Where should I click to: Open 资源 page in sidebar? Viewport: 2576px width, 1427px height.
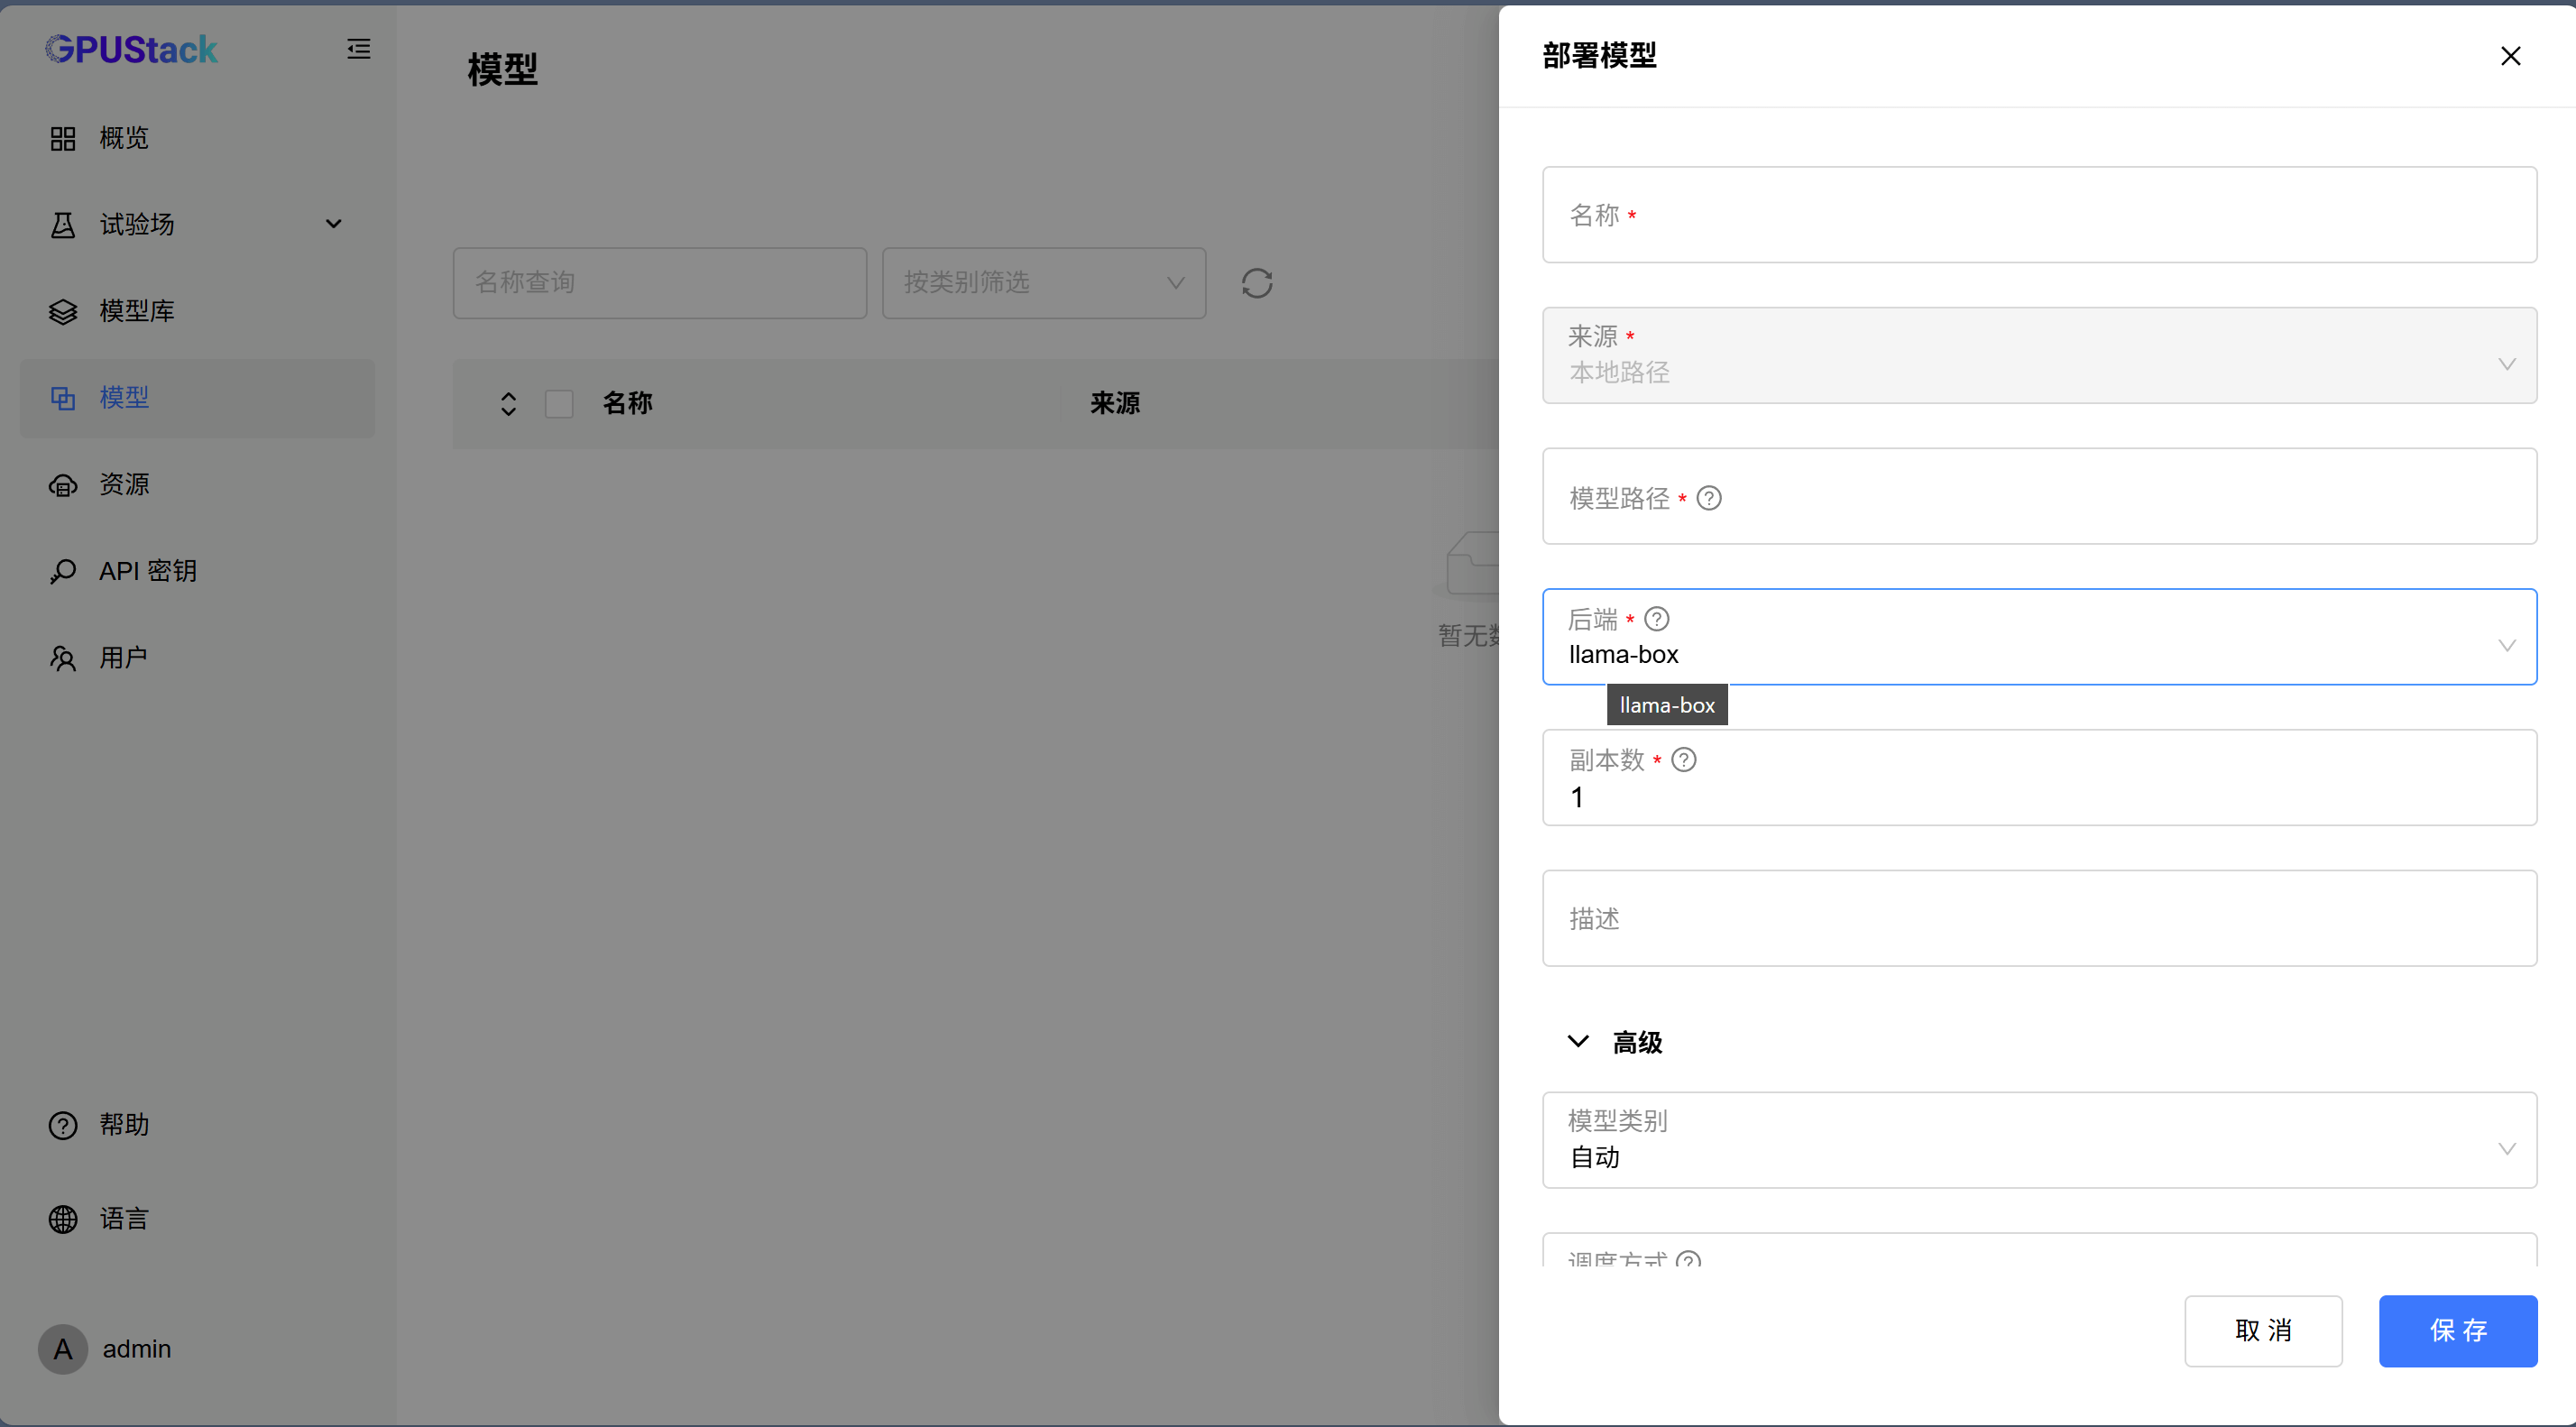coord(124,484)
